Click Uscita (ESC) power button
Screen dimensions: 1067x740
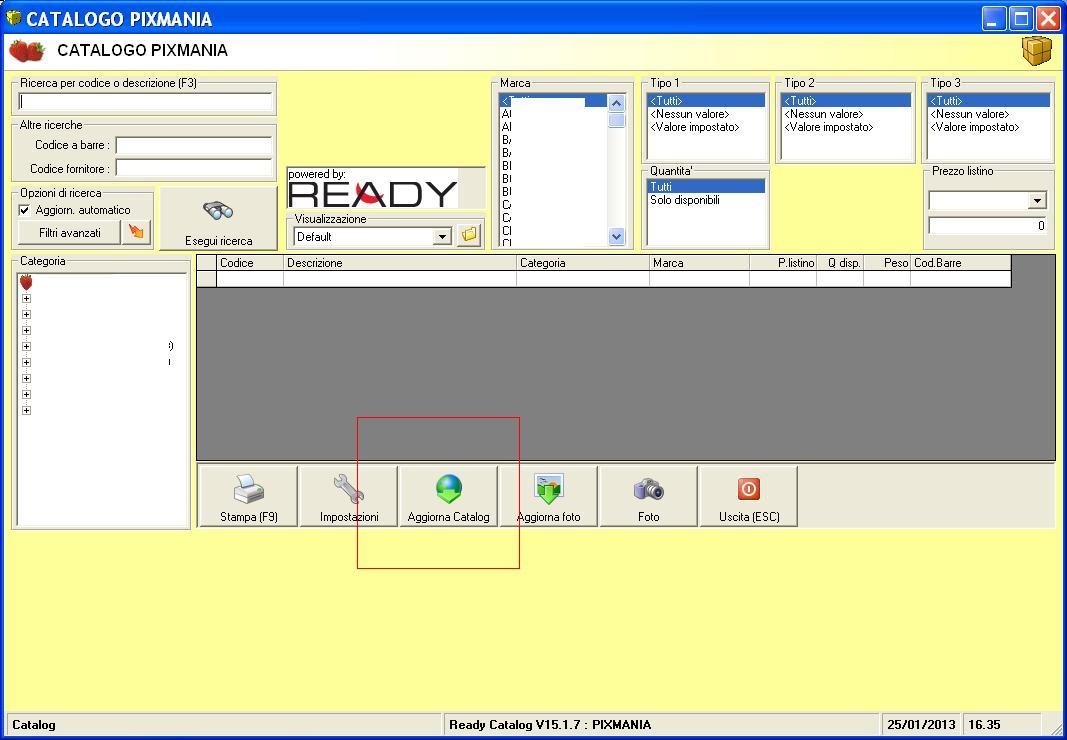pyautogui.click(x=749, y=496)
